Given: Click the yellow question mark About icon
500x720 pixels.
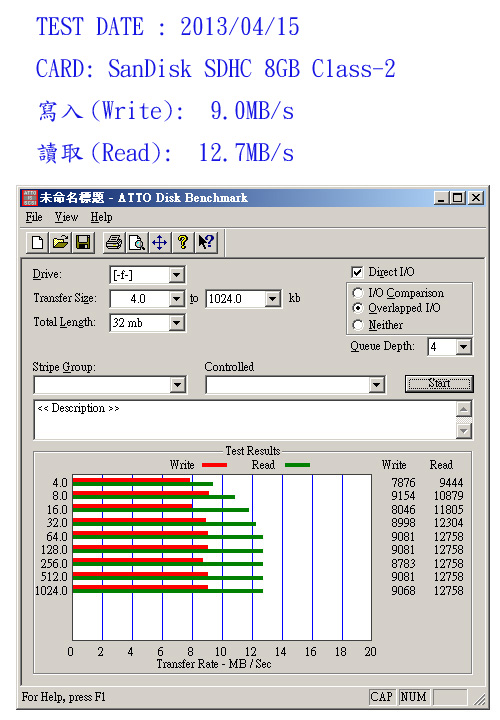Looking at the screenshot, I should click(183, 242).
